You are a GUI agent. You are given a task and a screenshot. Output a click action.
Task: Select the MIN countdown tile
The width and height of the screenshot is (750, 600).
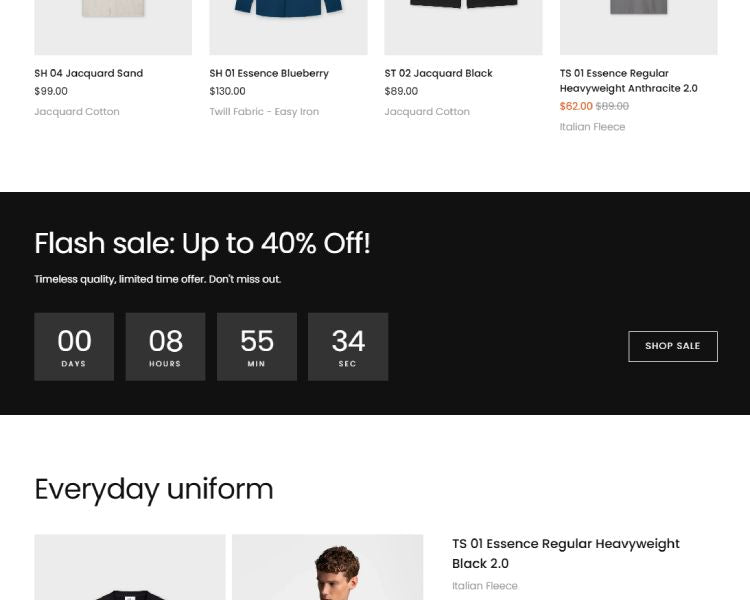tap(257, 346)
